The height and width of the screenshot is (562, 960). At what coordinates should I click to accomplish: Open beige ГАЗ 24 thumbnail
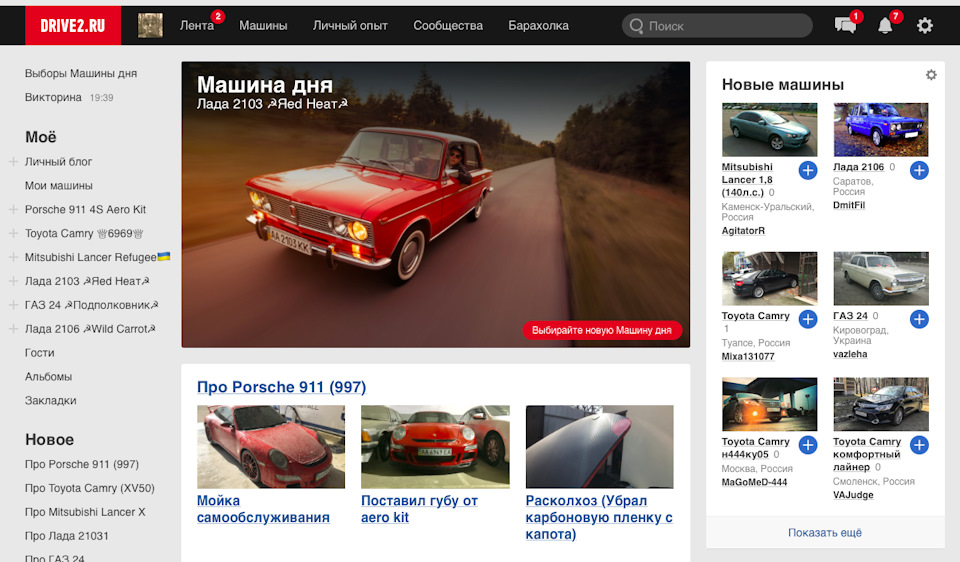tap(880, 279)
